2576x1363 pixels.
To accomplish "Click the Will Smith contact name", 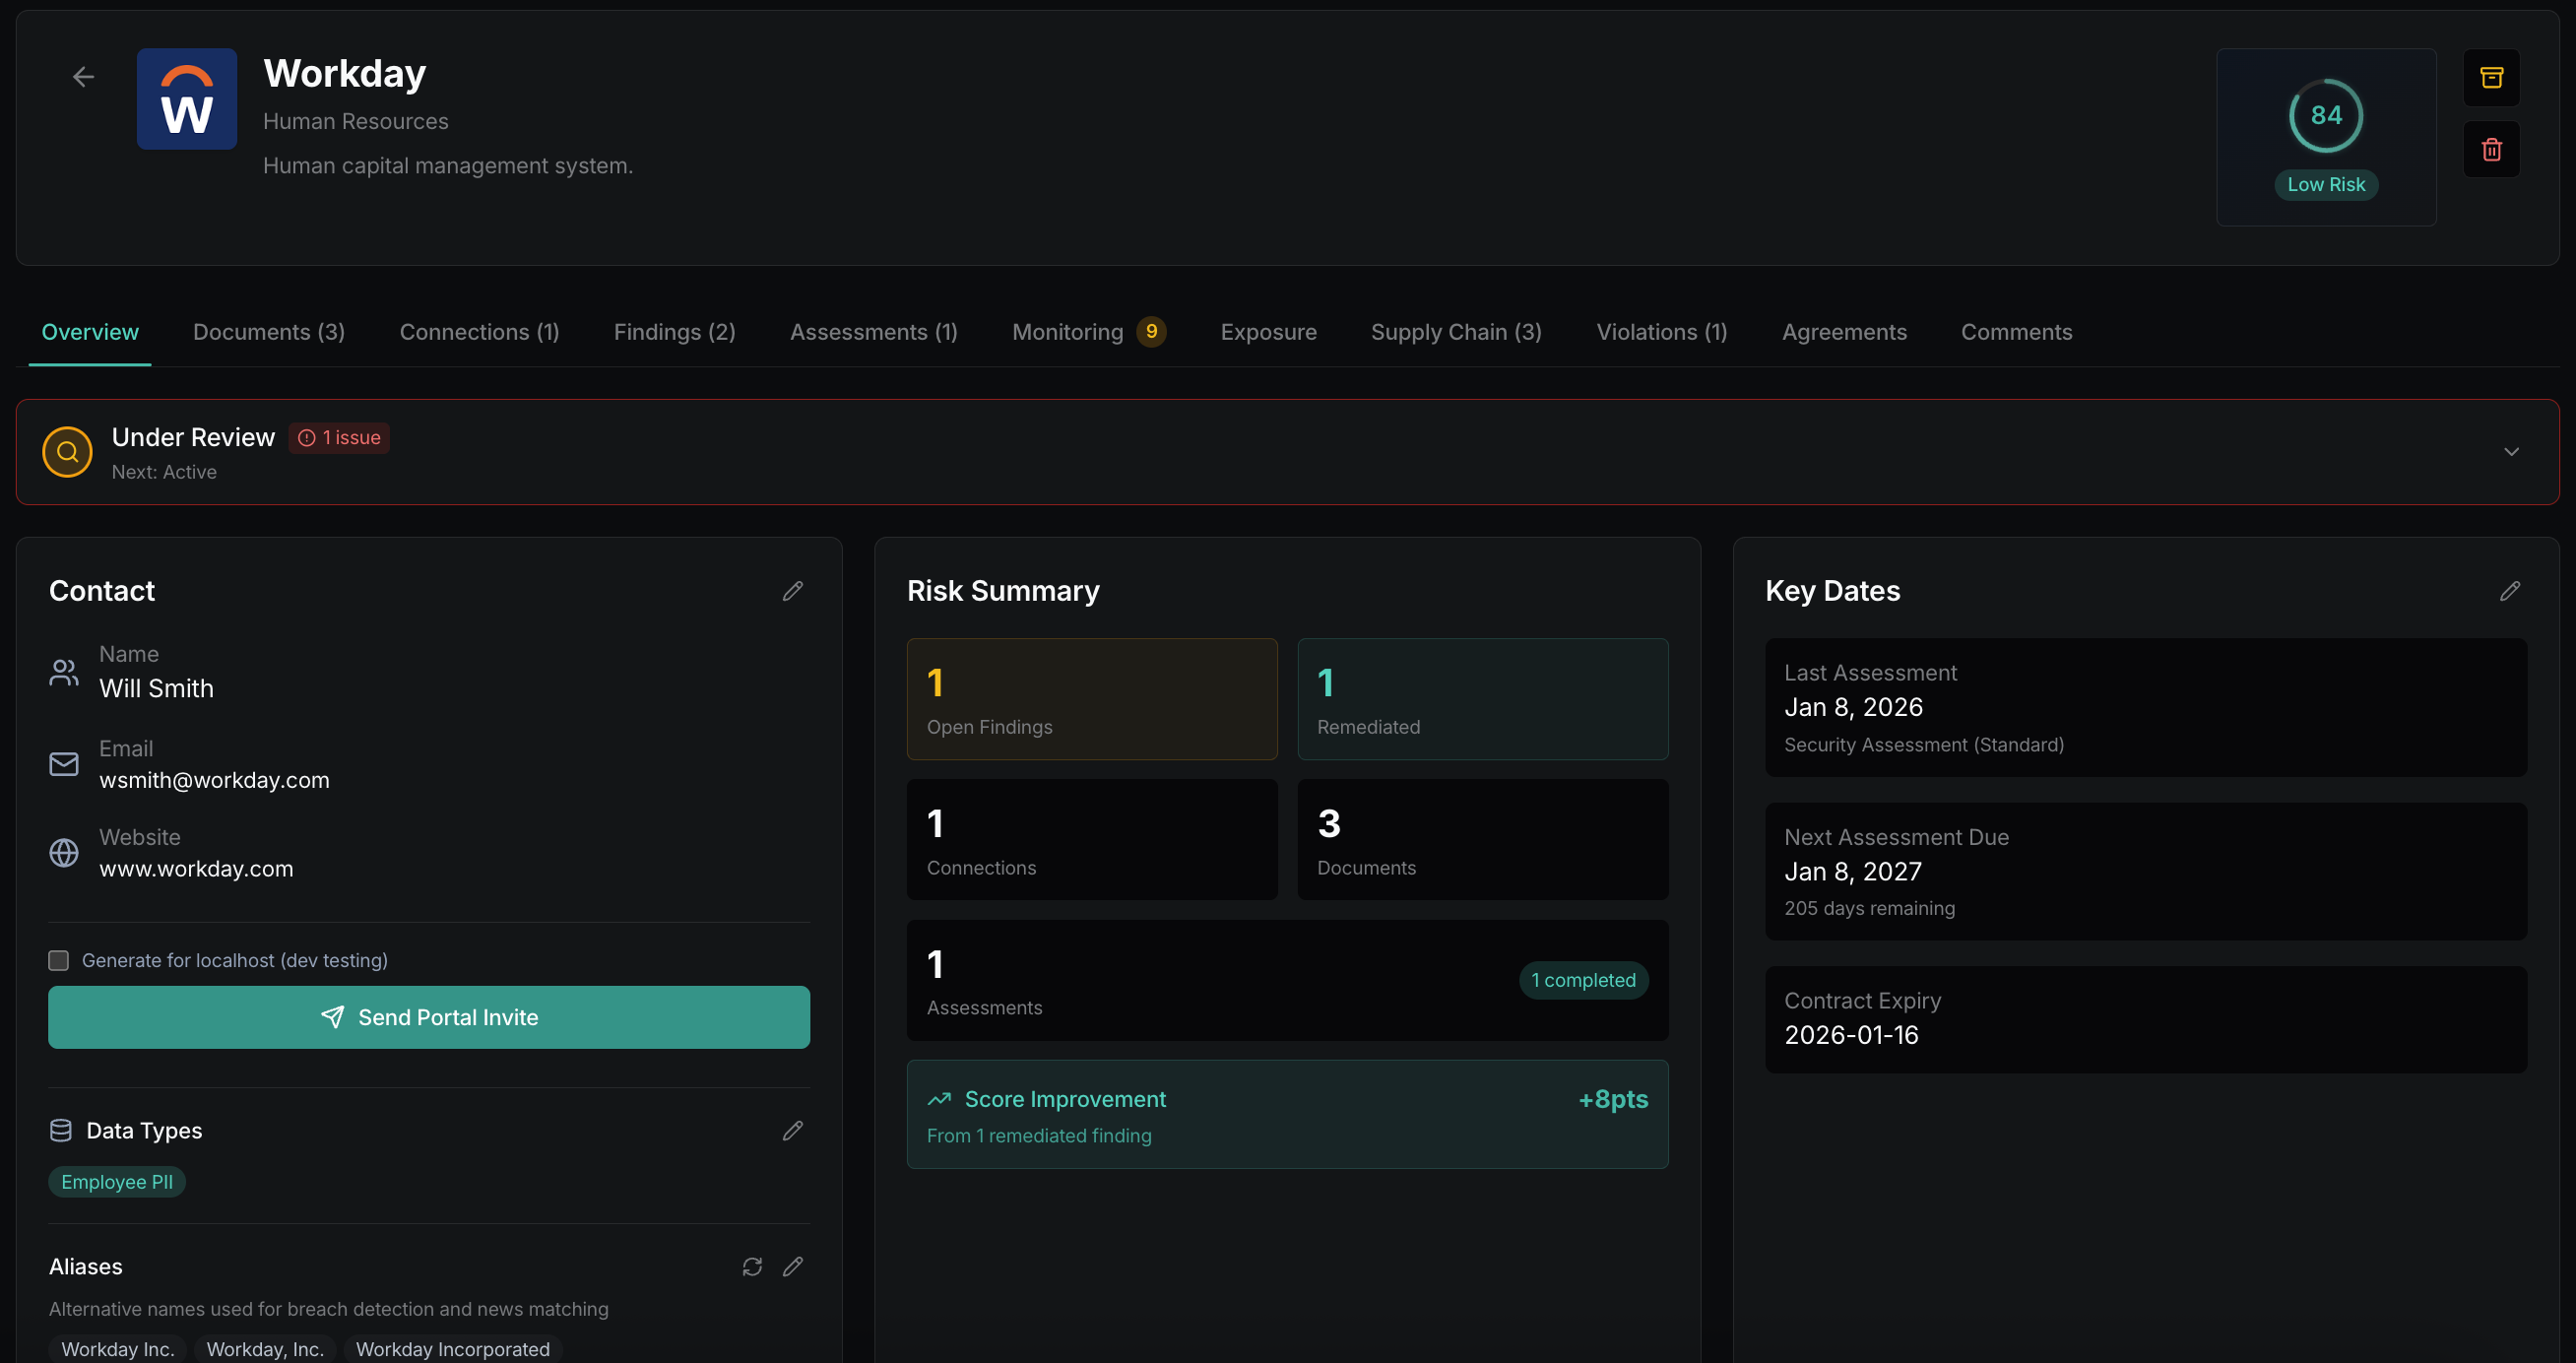I will tap(156, 689).
